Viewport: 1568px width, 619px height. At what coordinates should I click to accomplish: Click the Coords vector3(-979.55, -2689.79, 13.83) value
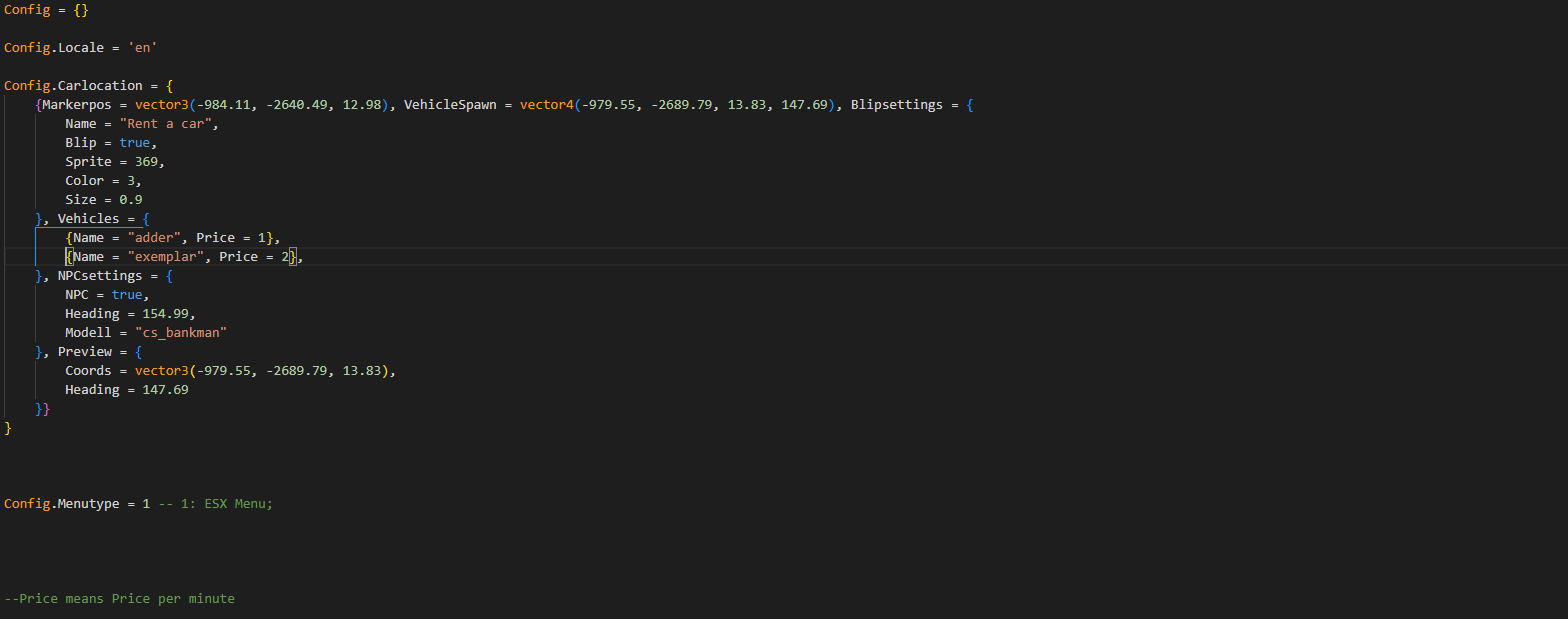pyautogui.click(x=262, y=371)
